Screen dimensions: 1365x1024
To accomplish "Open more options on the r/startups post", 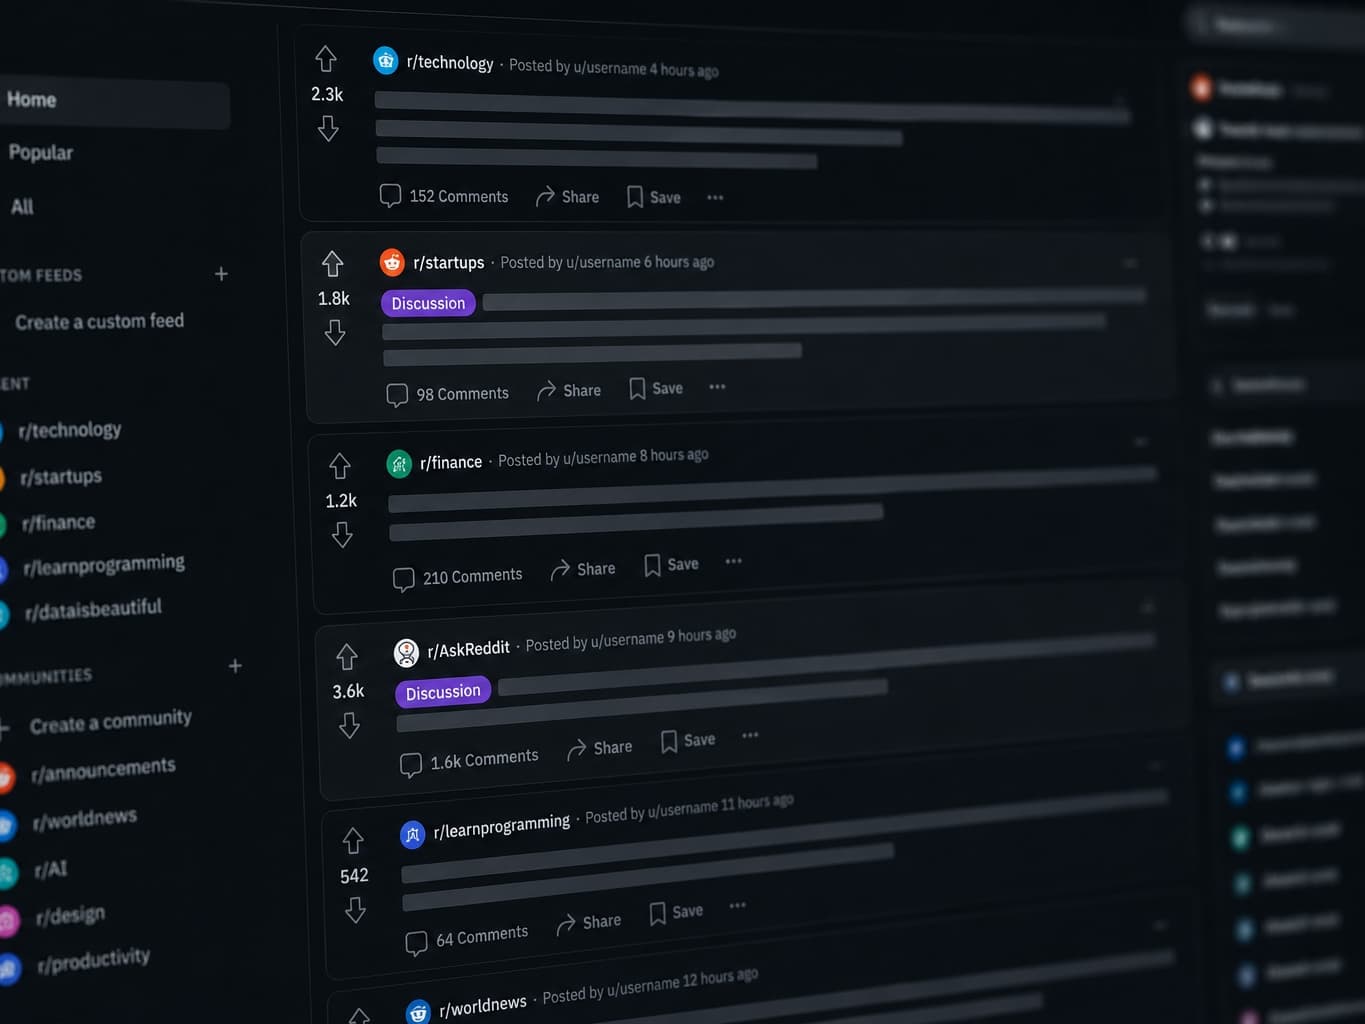I will pos(717,387).
